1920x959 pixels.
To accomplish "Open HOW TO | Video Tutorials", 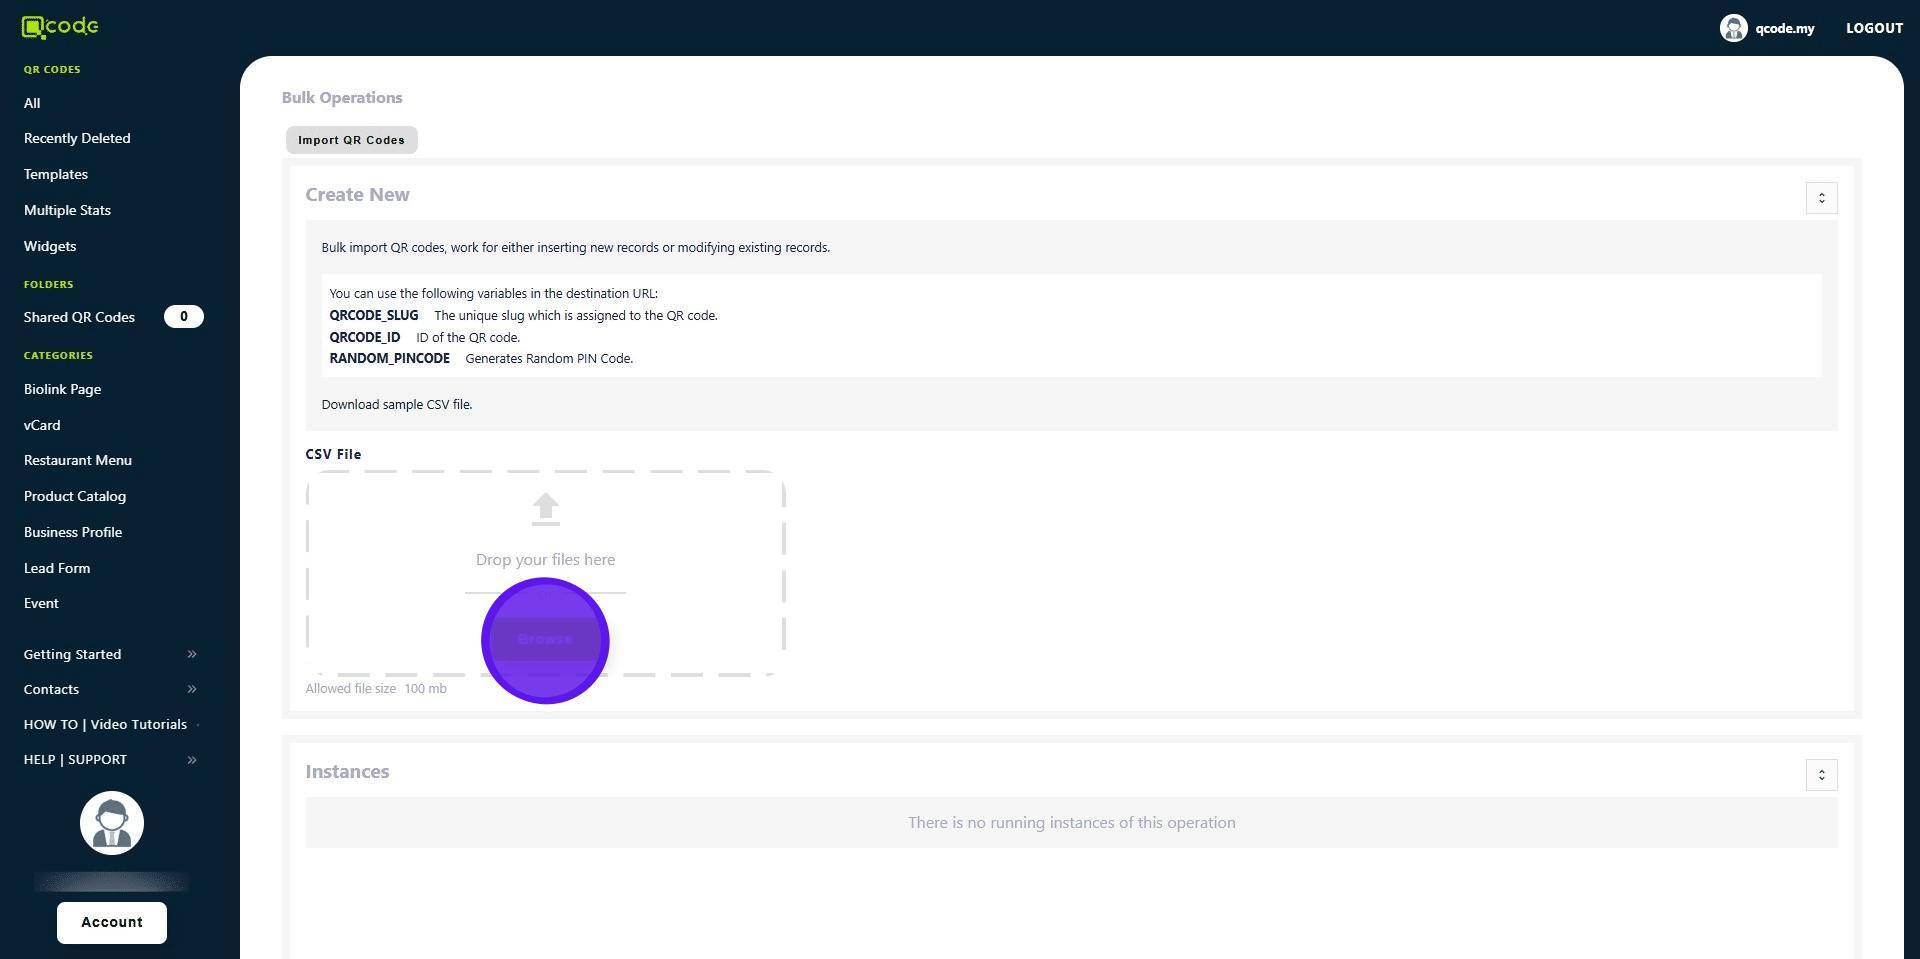I will pyautogui.click(x=105, y=724).
